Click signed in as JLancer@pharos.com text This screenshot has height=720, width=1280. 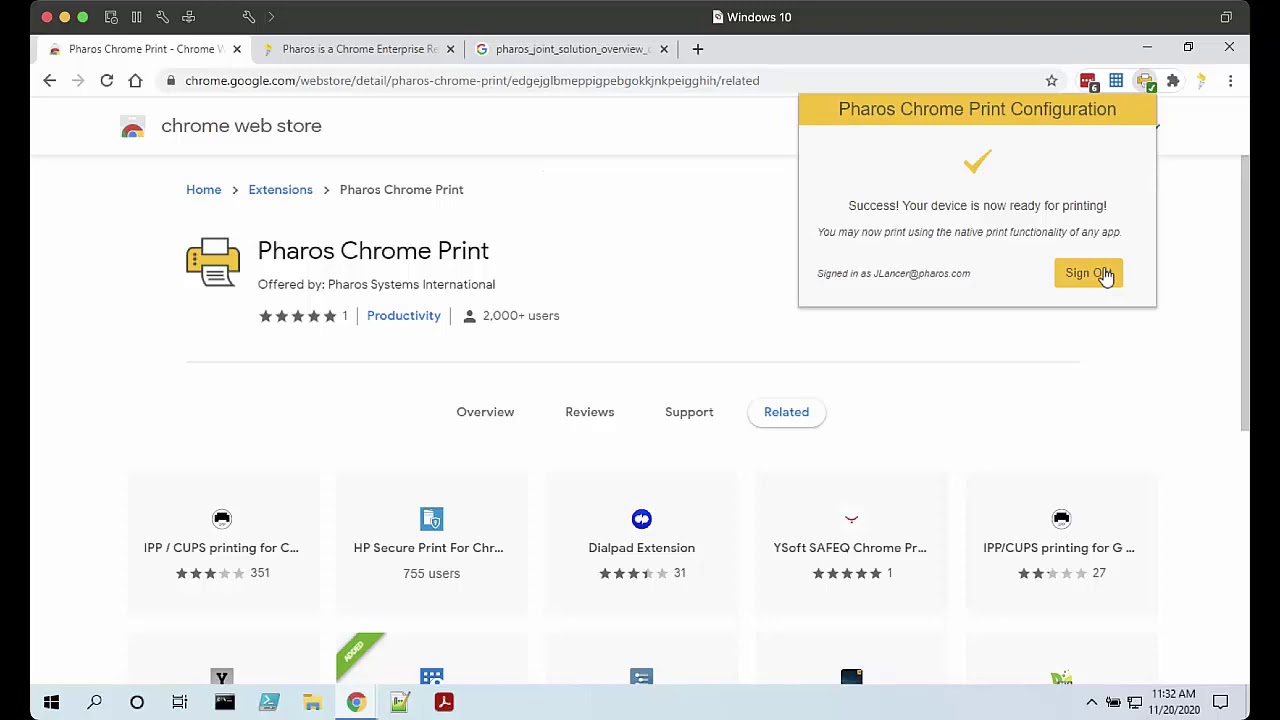[893, 273]
